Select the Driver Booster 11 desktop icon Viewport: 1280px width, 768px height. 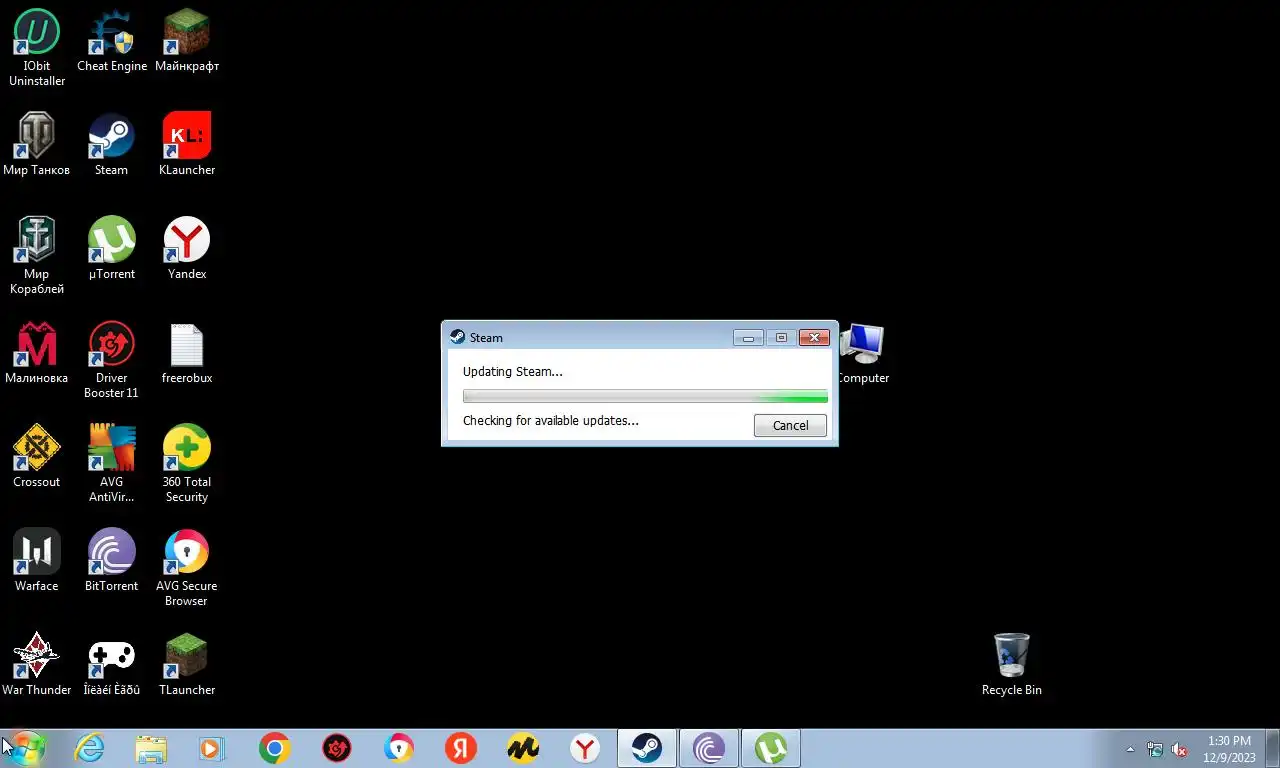112,359
